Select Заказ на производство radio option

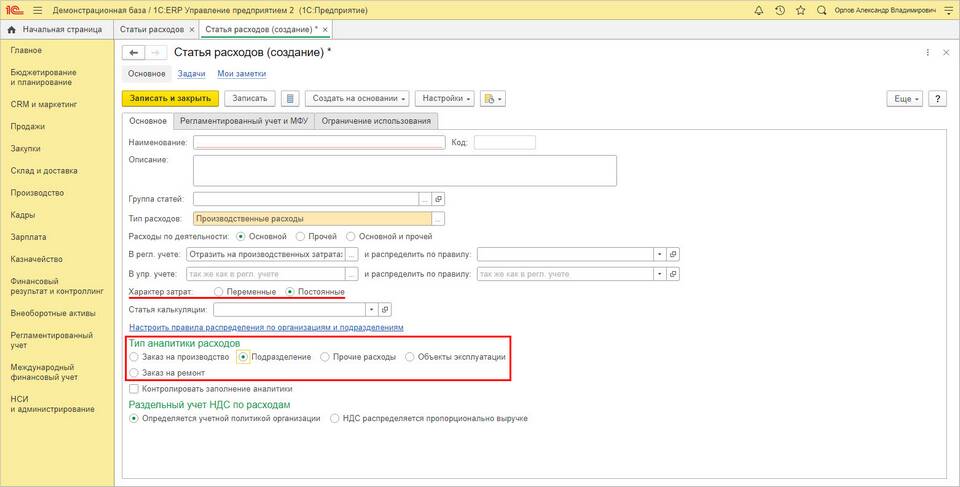(x=135, y=357)
